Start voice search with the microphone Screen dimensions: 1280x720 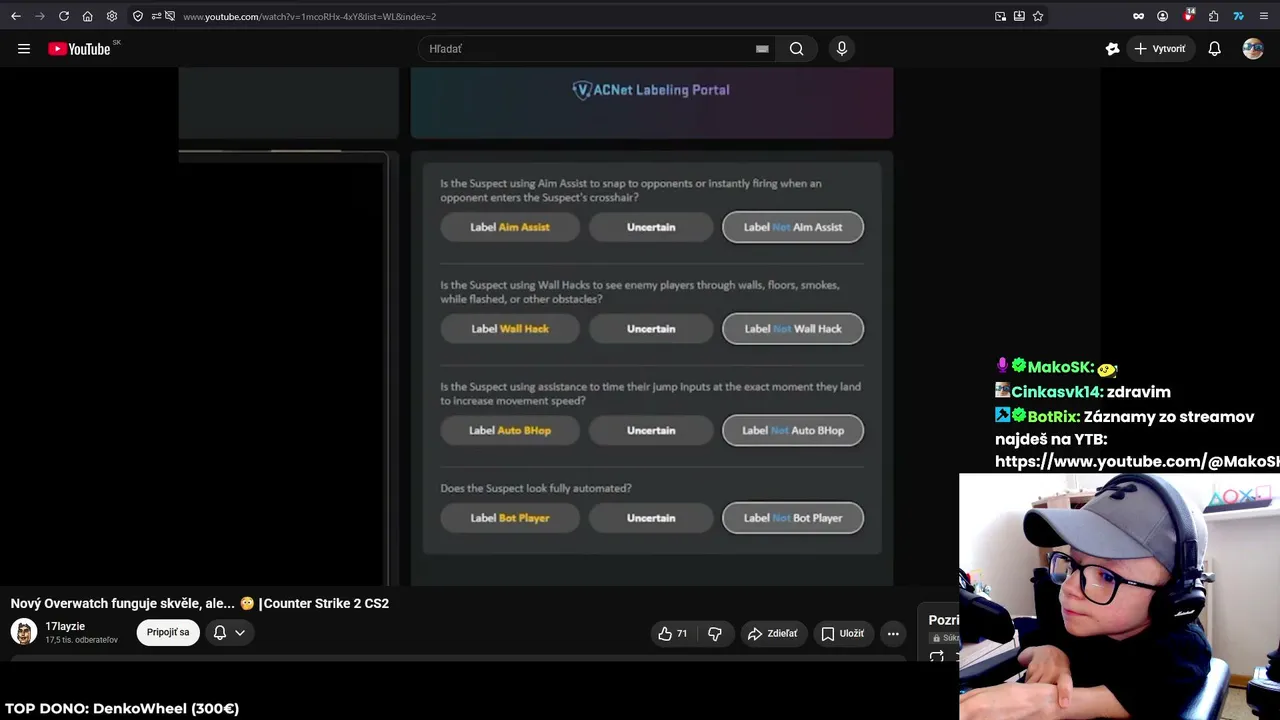(x=842, y=49)
